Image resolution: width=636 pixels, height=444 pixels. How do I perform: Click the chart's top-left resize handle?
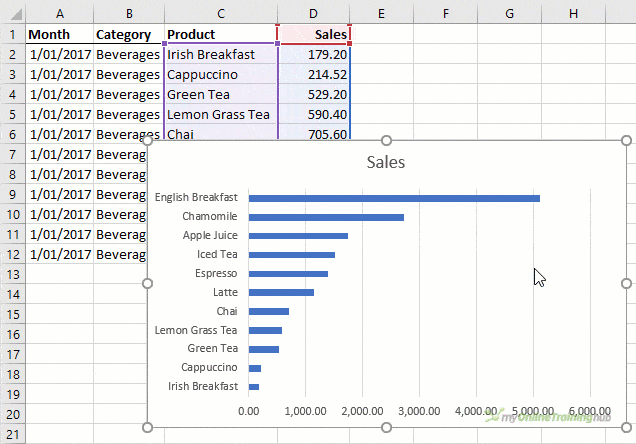coord(148,140)
